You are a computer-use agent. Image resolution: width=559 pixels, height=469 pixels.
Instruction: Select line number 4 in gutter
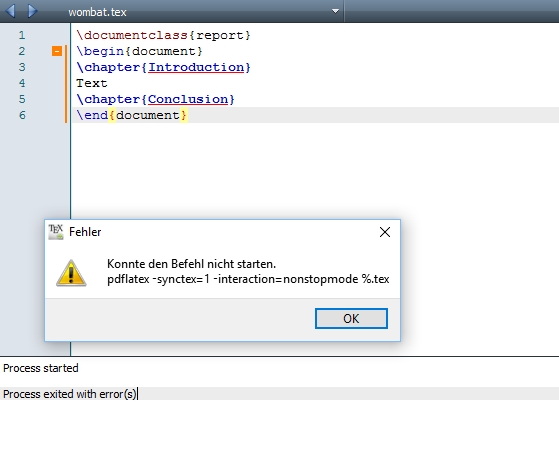22,83
